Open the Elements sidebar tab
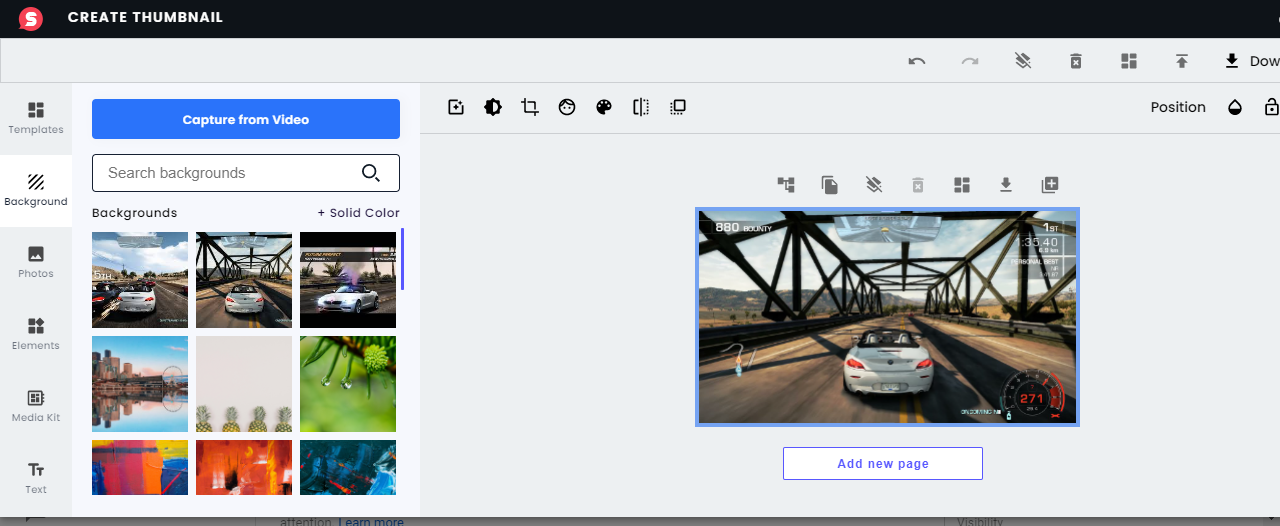The image size is (1280, 526). point(36,334)
